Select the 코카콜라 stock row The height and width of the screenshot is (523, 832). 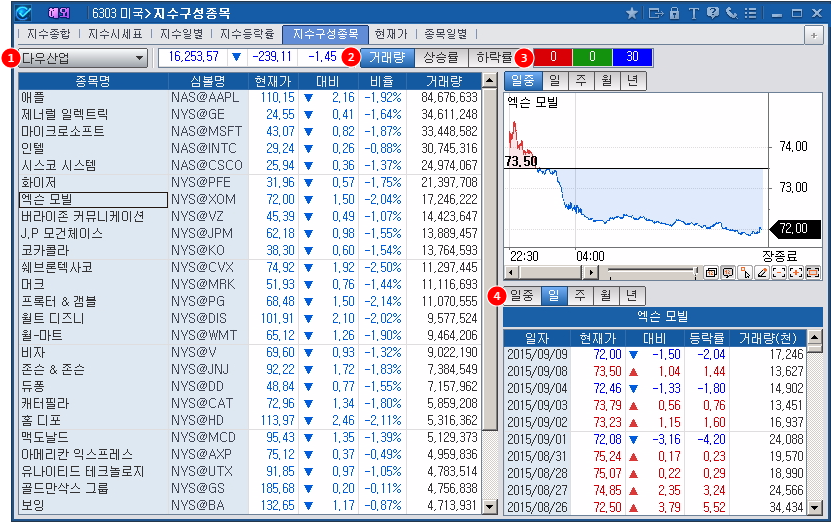click(x=250, y=250)
